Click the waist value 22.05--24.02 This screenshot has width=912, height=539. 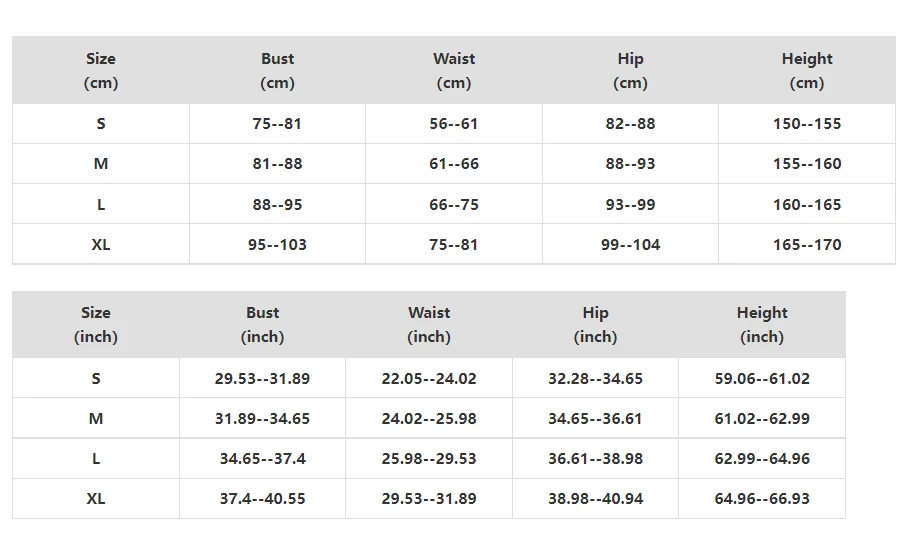(x=429, y=379)
